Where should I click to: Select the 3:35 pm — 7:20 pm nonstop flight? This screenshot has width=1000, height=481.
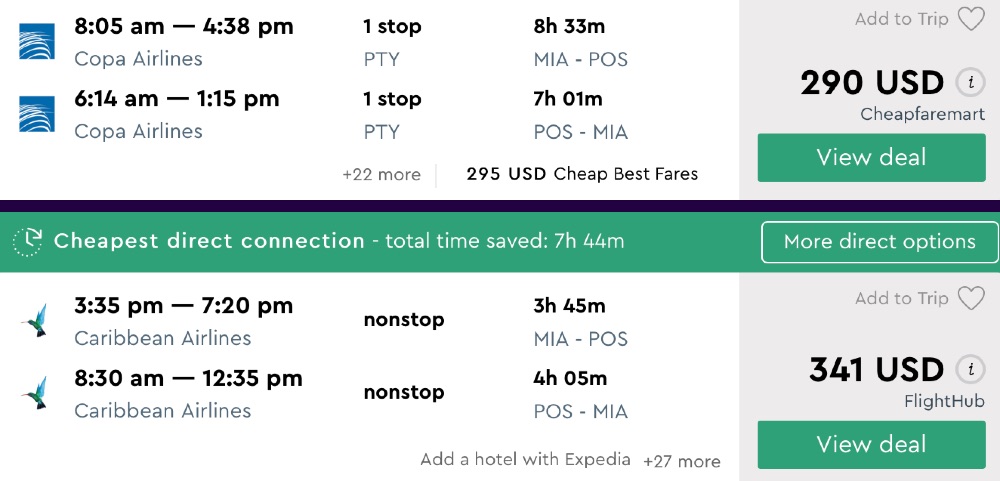pos(183,306)
